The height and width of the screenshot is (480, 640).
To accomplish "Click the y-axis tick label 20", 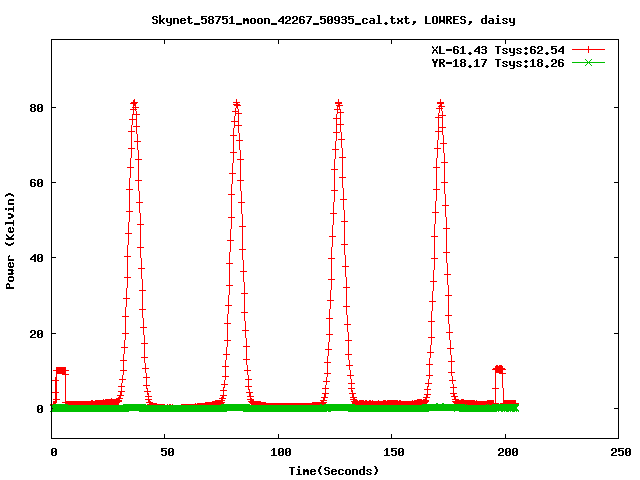I will coord(37,333).
